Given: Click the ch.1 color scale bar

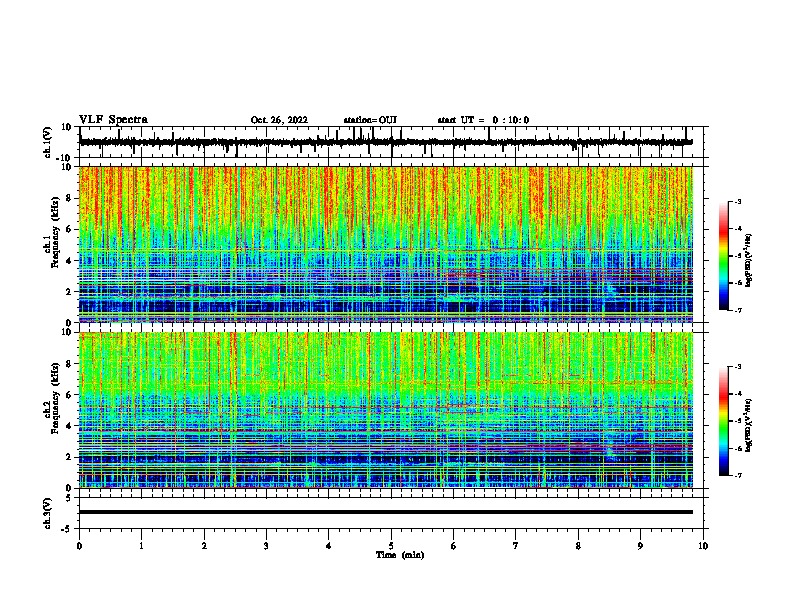Looking at the screenshot, I should [x=724, y=256].
